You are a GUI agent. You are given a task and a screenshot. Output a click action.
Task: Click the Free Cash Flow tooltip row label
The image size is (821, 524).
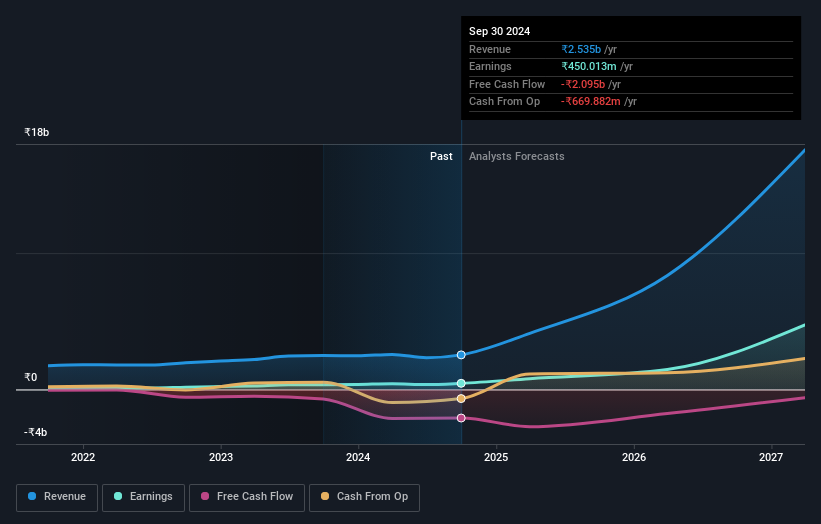pyautogui.click(x=507, y=84)
